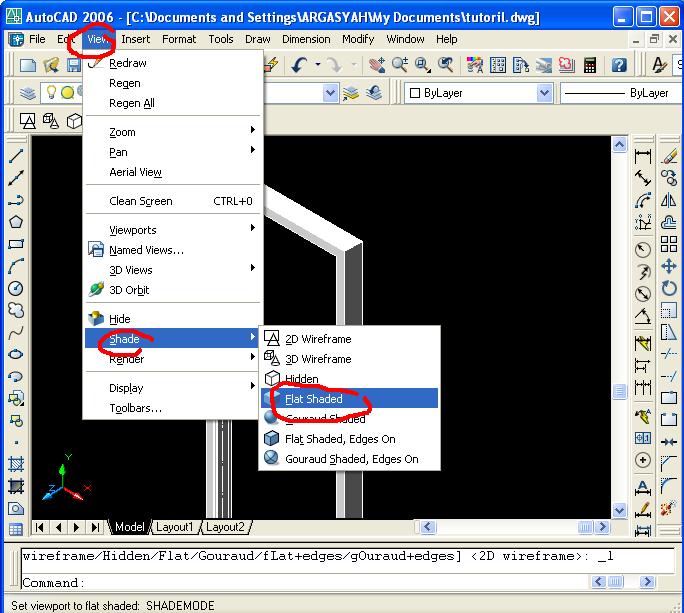The width and height of the screenshot is (684, 613).
Task: Select the Move modify tool
Action: [669, 266]
